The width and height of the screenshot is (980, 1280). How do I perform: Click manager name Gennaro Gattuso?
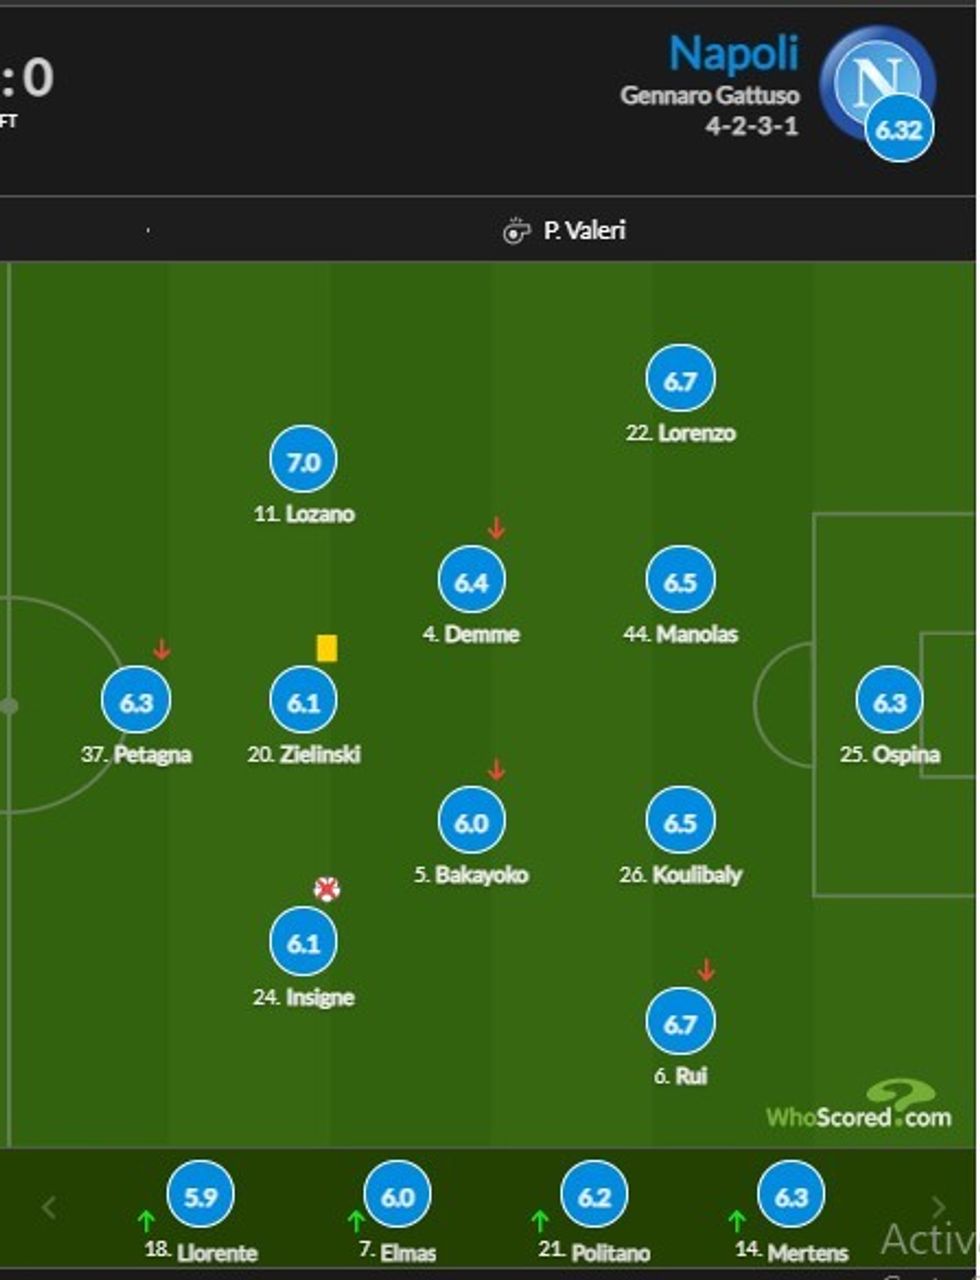coord(710,96)
